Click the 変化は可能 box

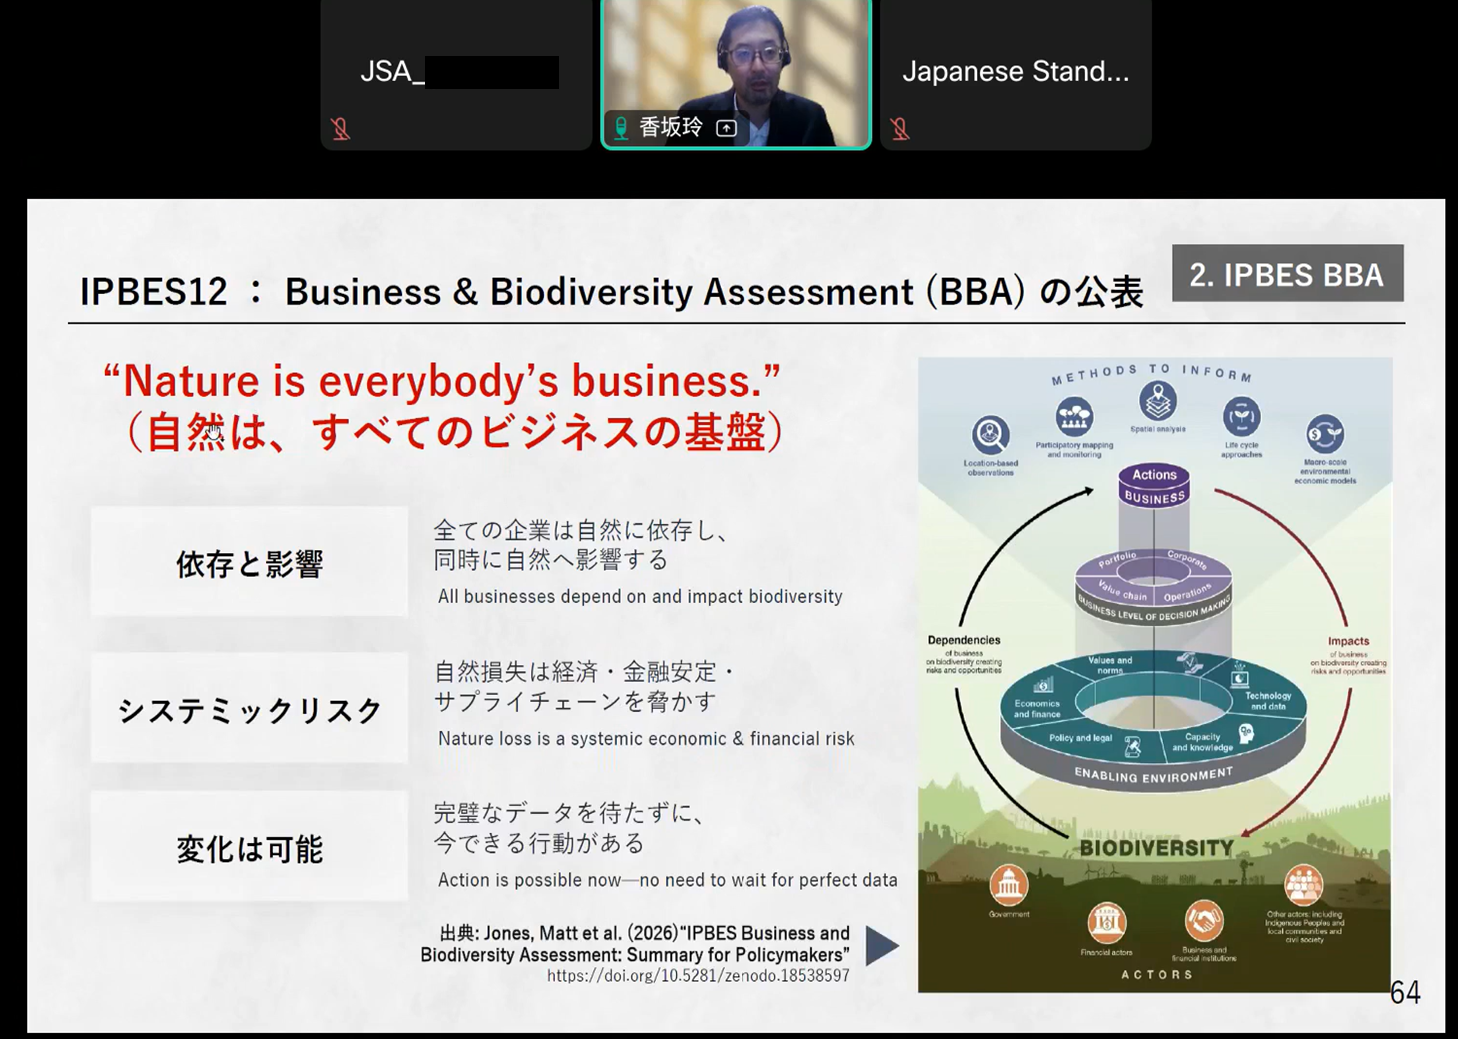pos(249,846)
